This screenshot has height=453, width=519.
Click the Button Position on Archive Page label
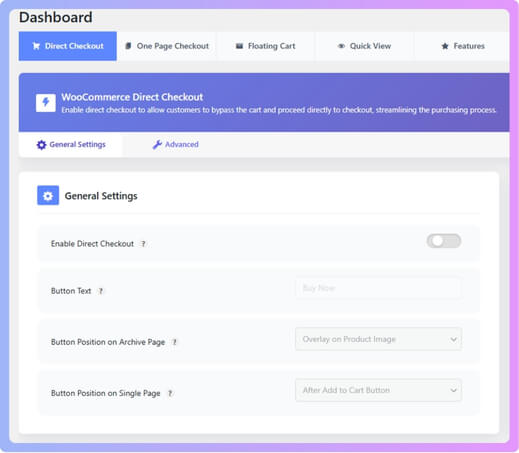pyautogui.click(x=108, y=342)
